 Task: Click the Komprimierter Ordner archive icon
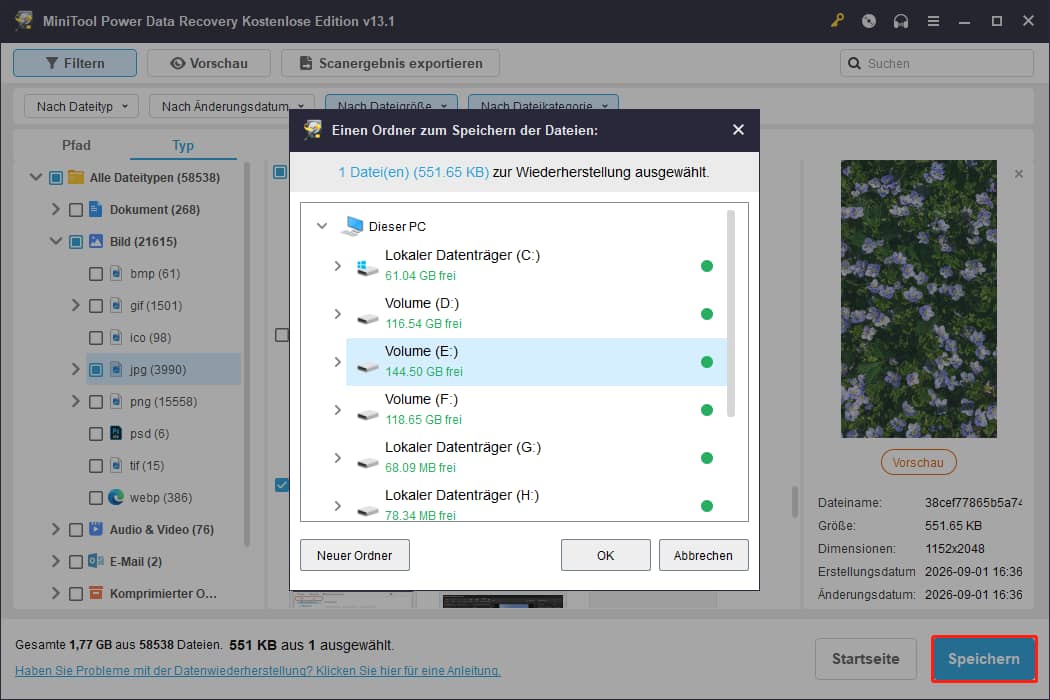click(96, 593)
